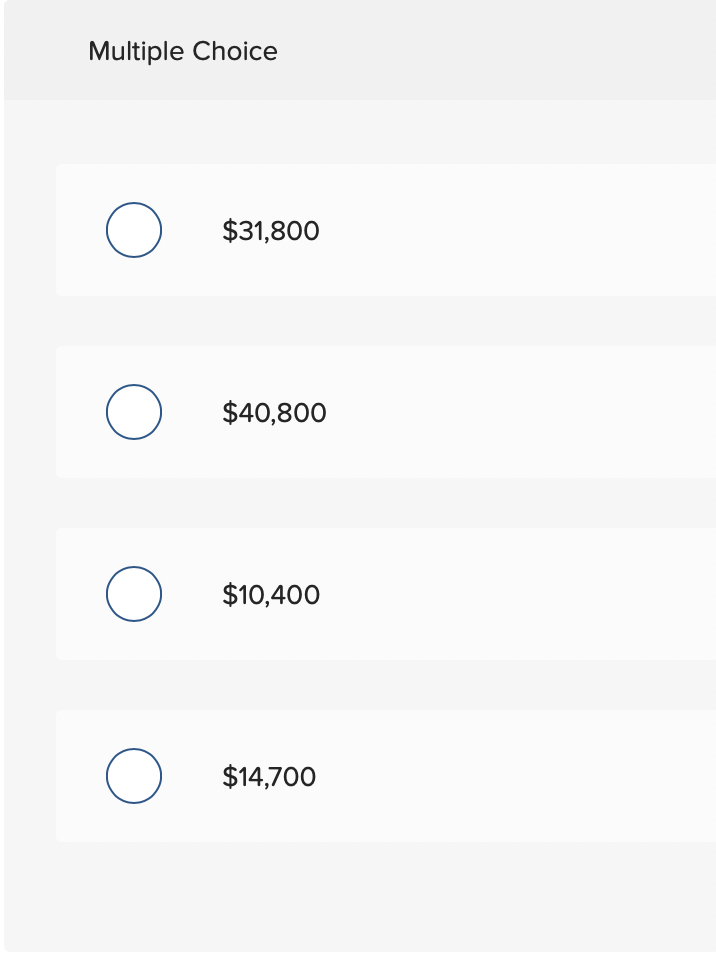Choose the $40,800 radio button
The width and height of the screenshot is (716, 956).
coord(134,412)
